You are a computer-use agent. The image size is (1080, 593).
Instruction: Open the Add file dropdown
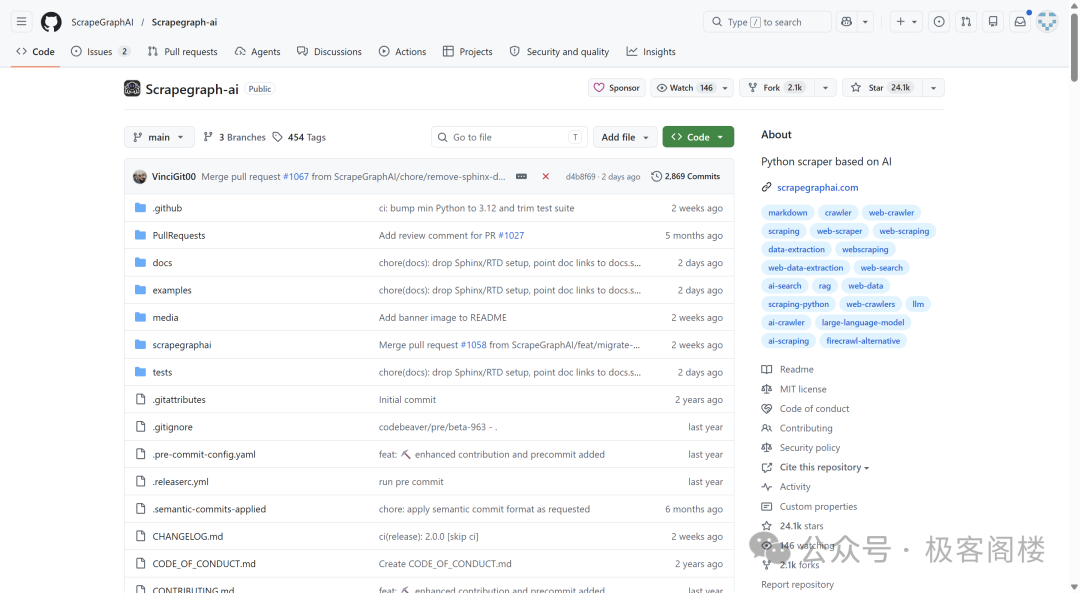(625, 137)
